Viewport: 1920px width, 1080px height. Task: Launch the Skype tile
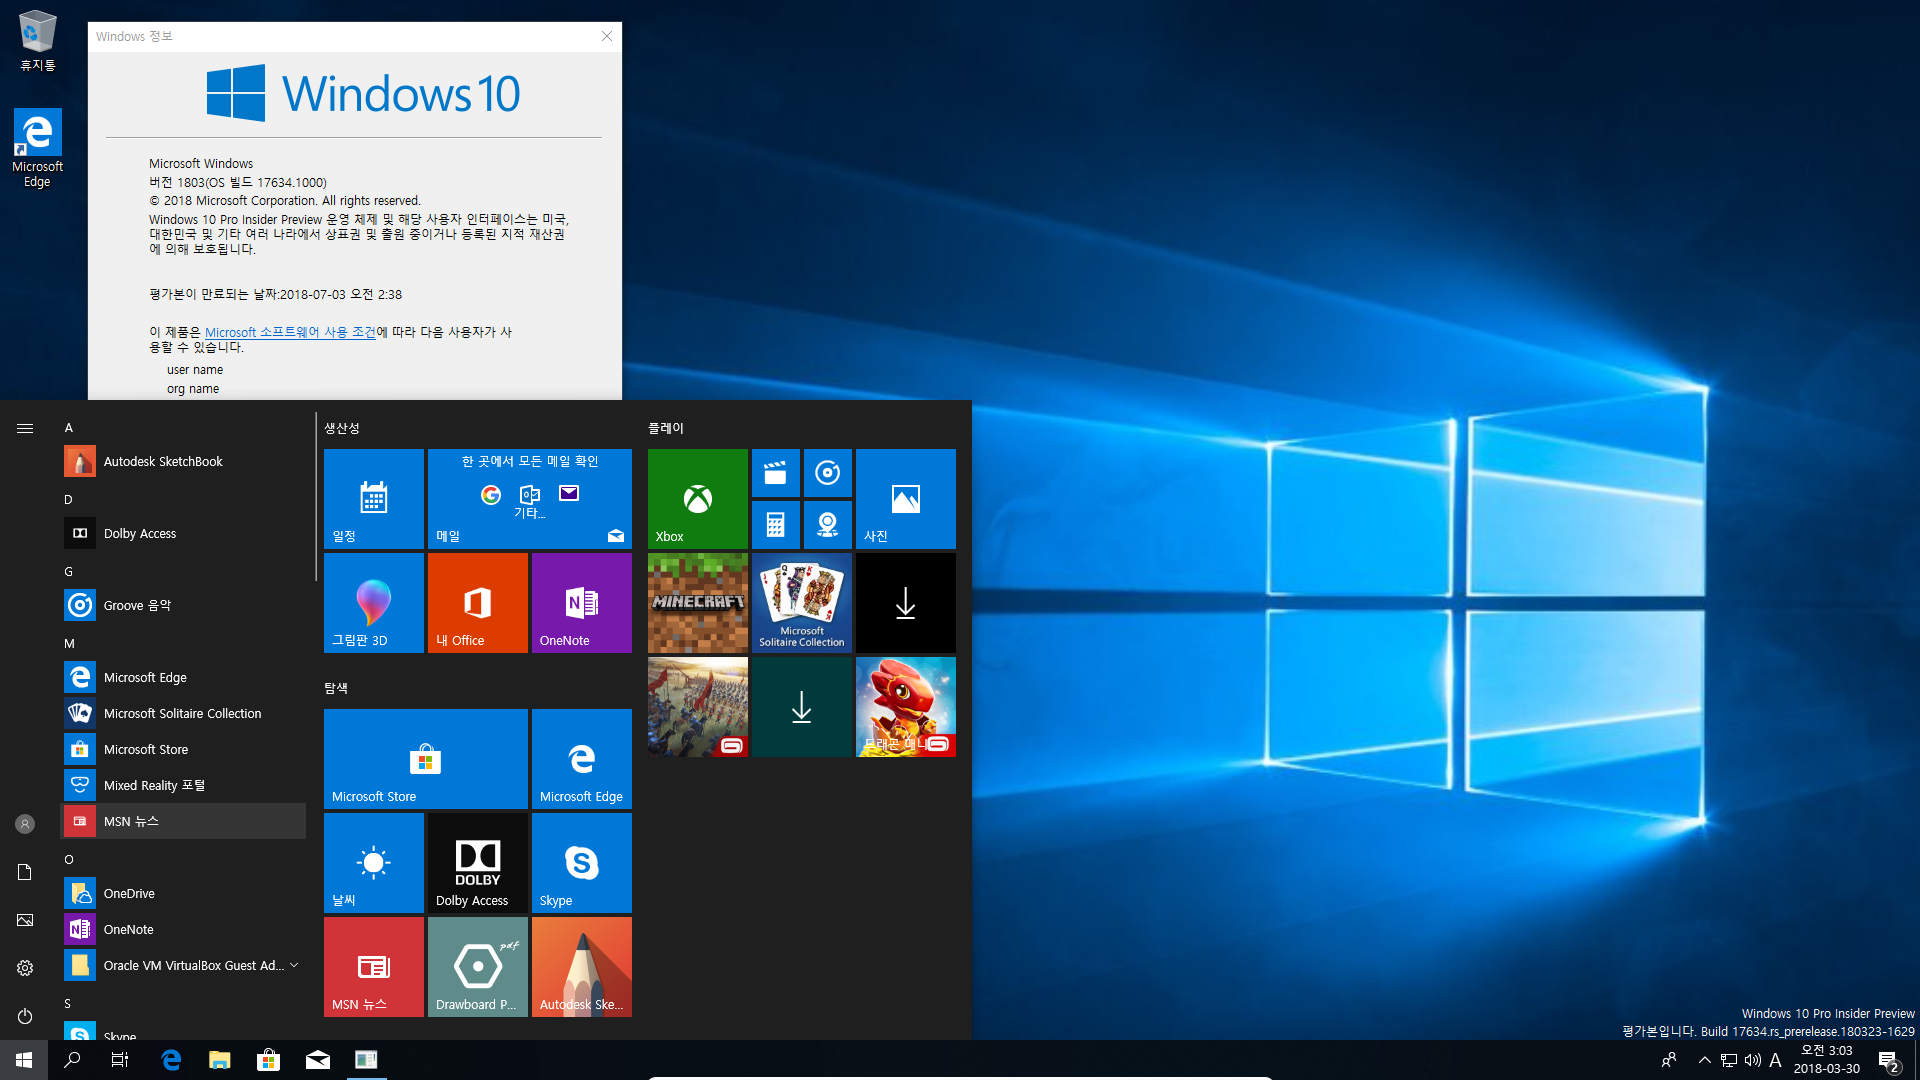(582, 863)
